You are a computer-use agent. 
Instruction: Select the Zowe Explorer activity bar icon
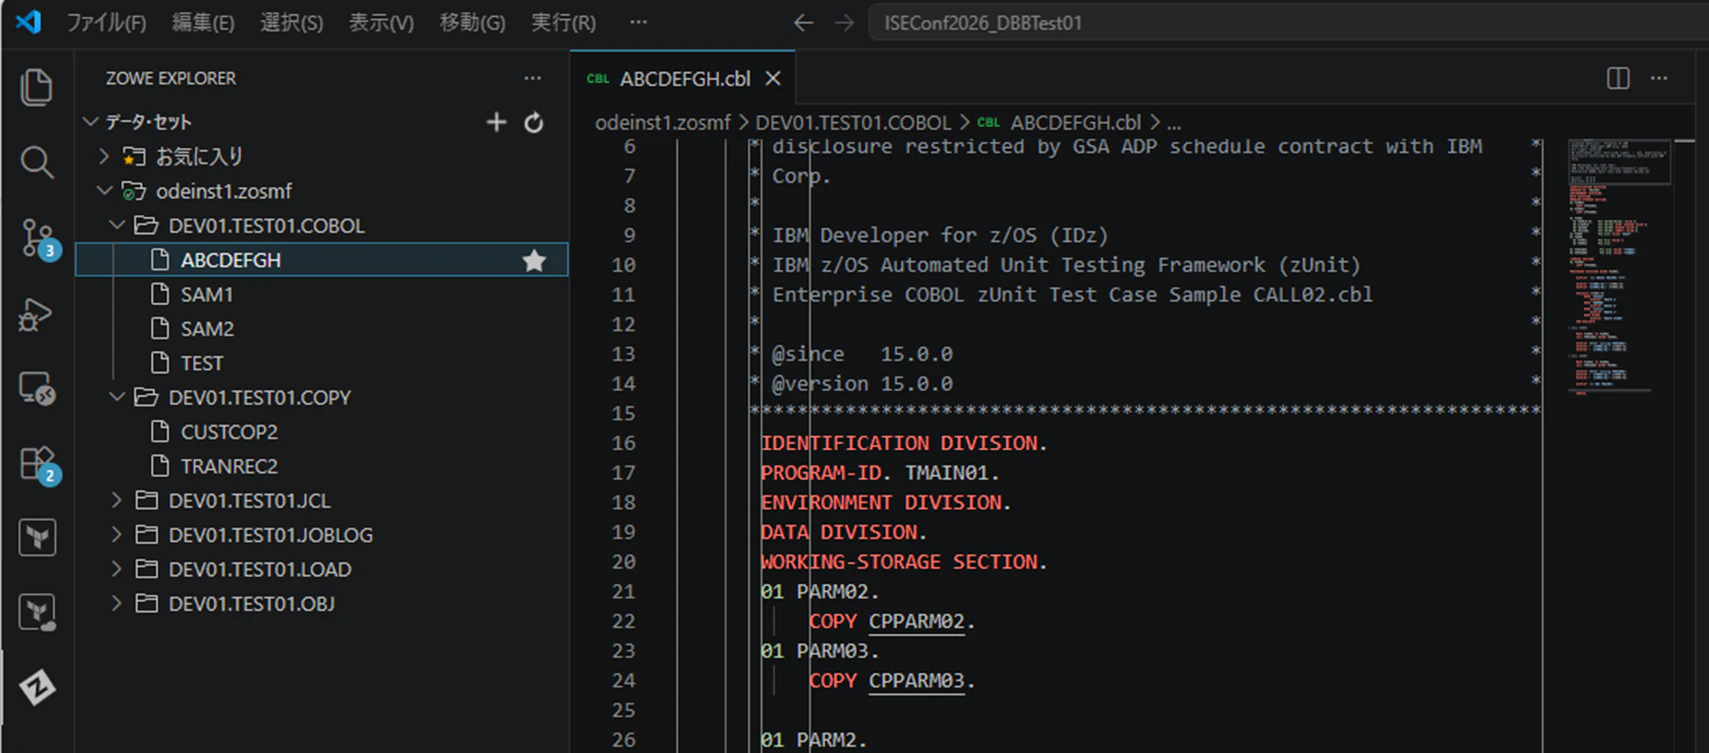[x=37, y=687]
